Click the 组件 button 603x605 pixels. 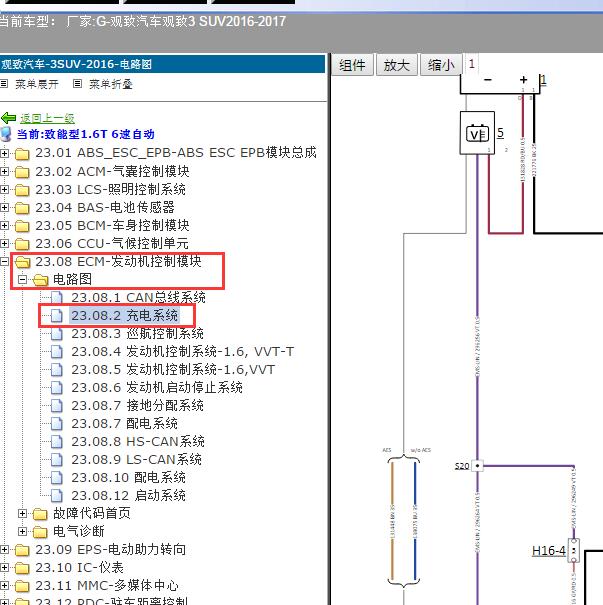[353, 65]
